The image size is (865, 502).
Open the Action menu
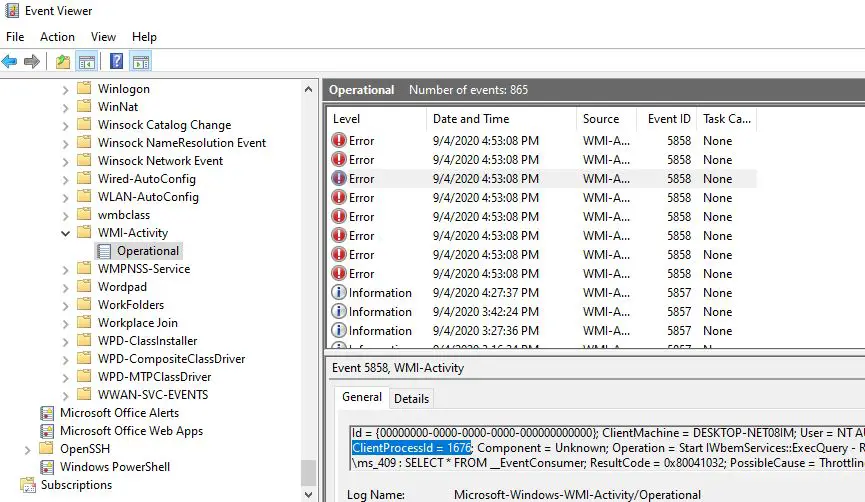(57, 37)
